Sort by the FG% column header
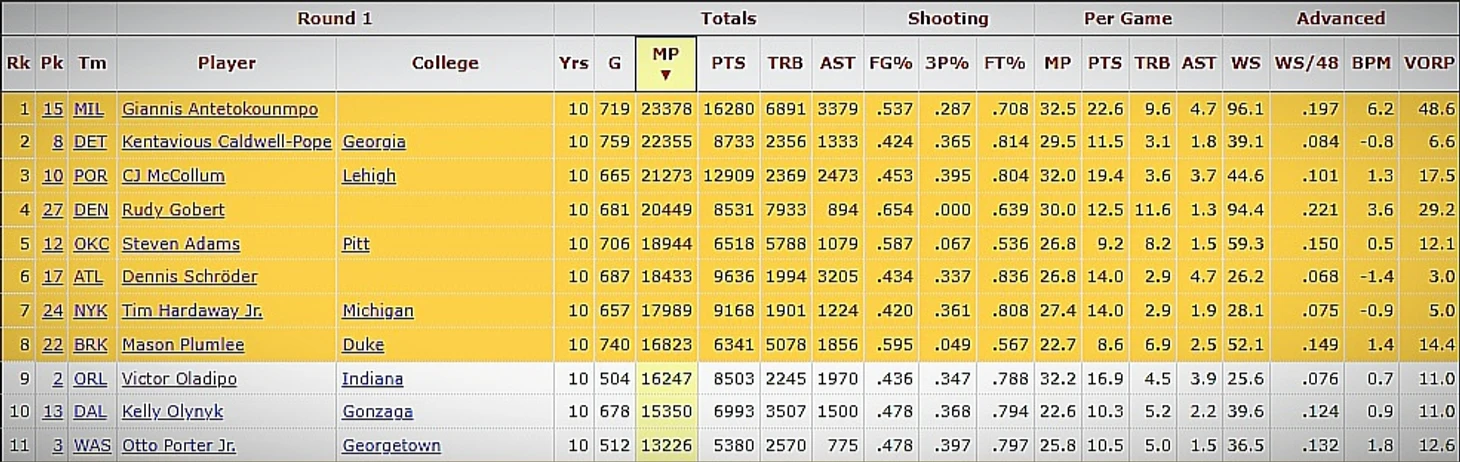This screenshot has height=462, width=1460. tap(891, 63)
